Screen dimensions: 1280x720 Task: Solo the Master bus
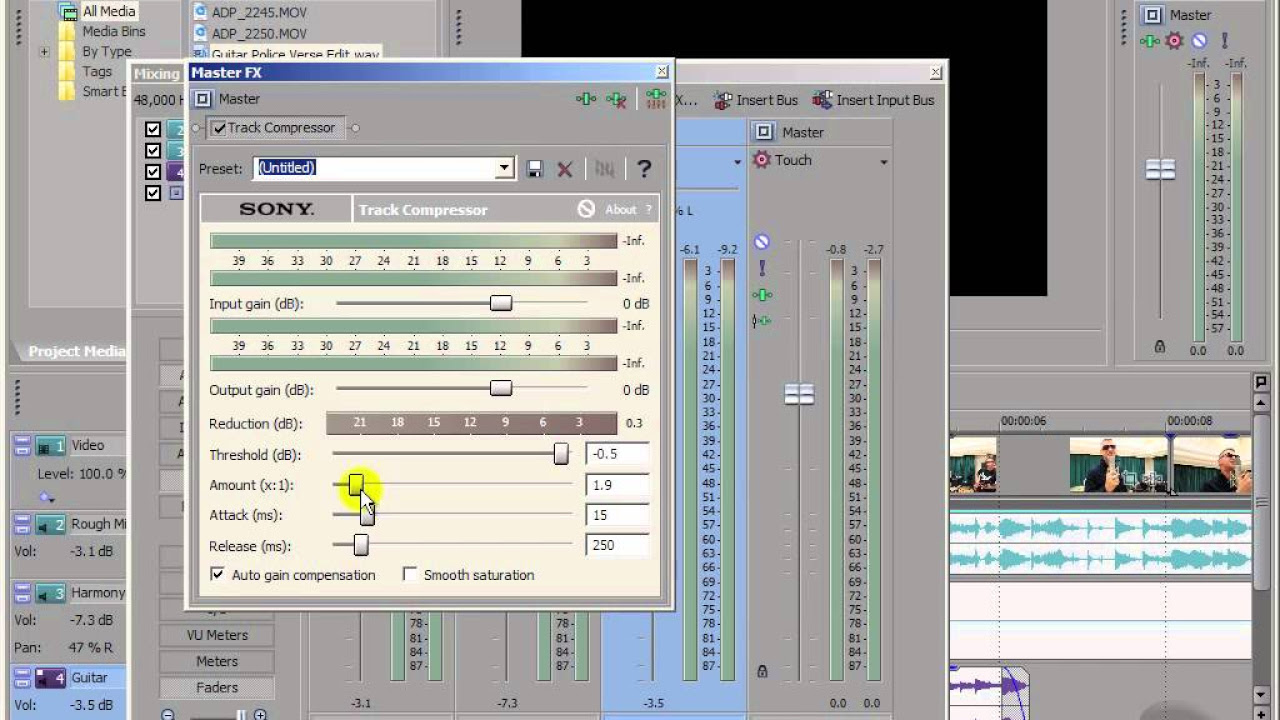click(762, 267)
